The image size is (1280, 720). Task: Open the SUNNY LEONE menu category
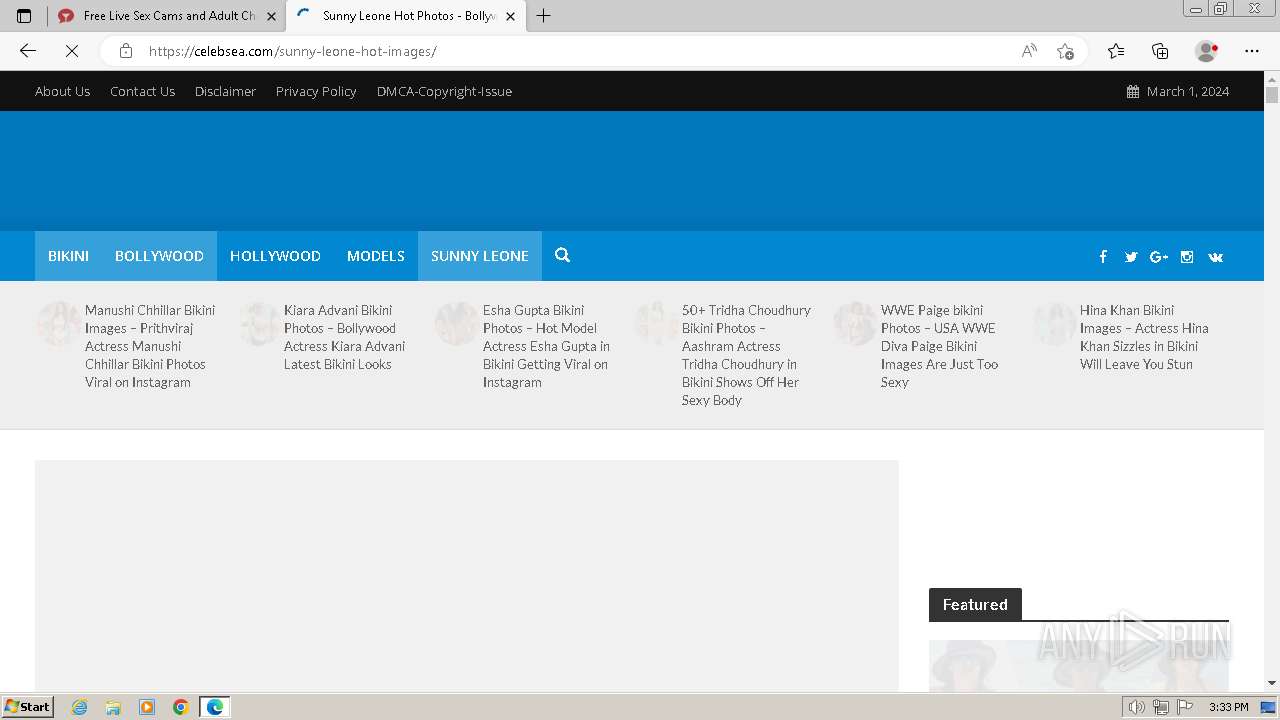[x=480, y=256]
